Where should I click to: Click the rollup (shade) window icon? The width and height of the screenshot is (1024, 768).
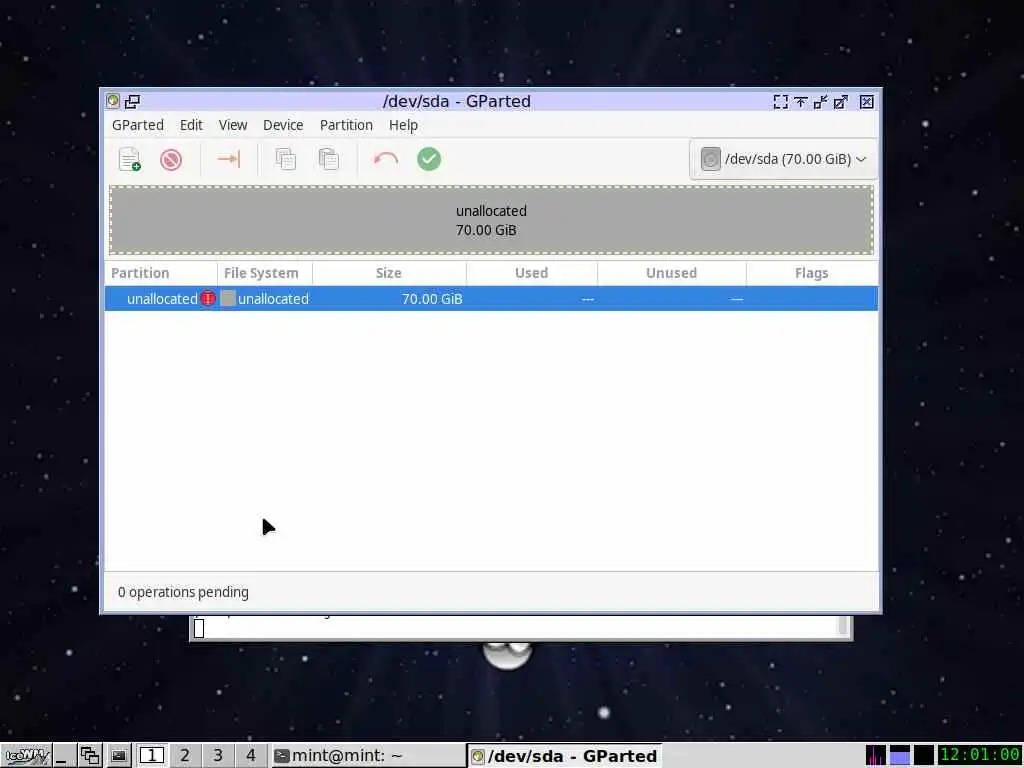[801, 102]
